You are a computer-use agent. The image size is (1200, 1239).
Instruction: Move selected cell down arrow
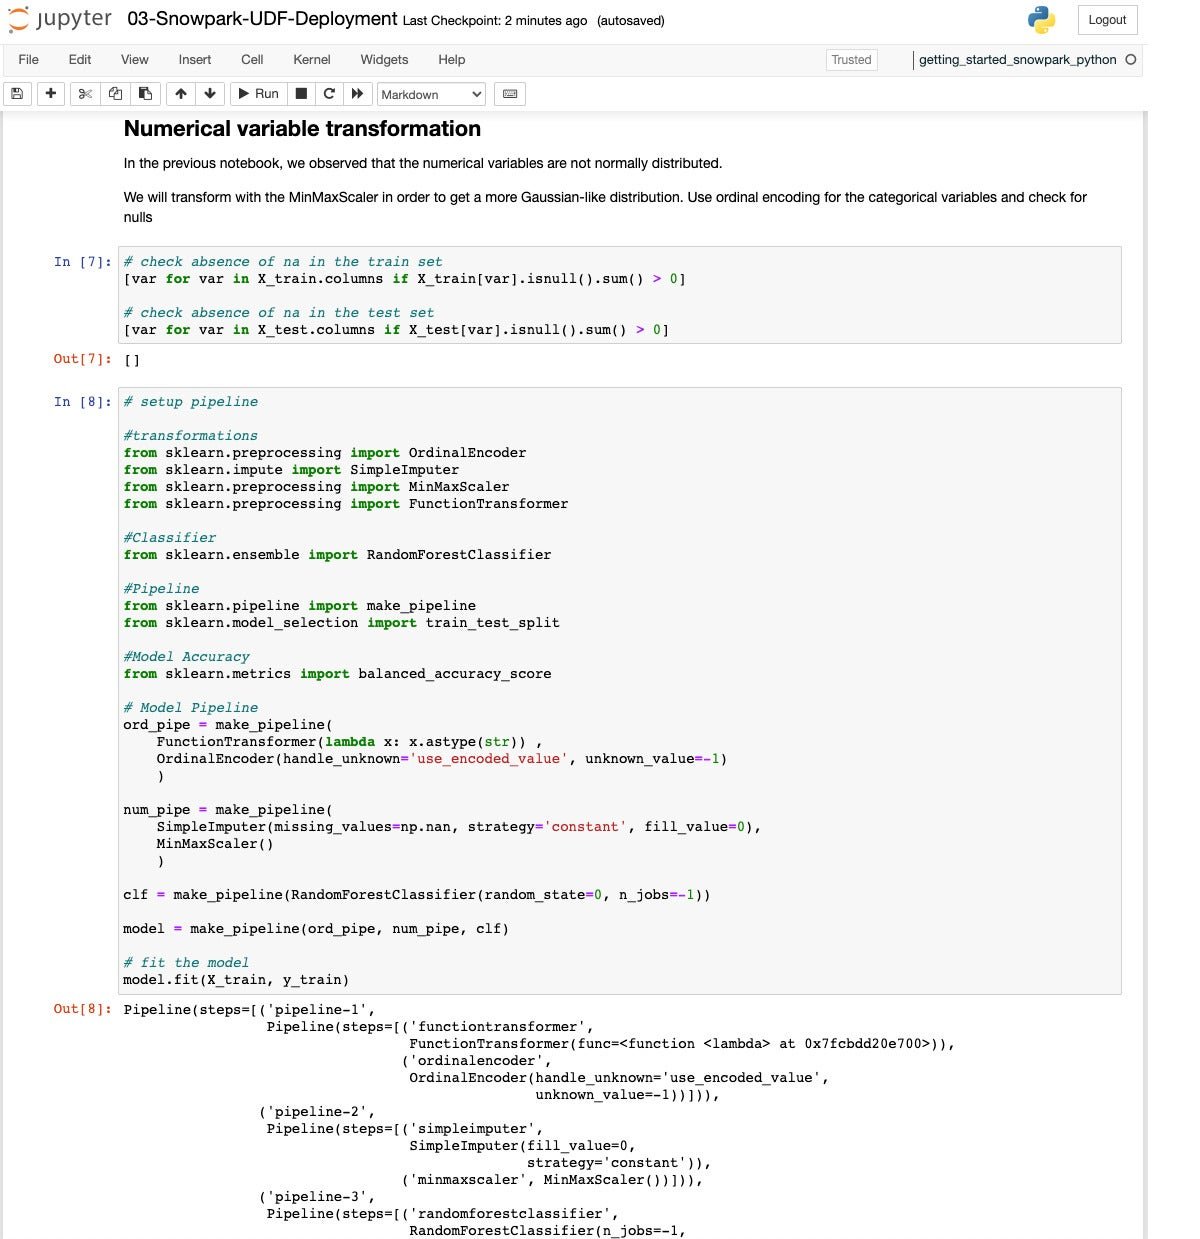pyautogui.click(x=210, y=94)
